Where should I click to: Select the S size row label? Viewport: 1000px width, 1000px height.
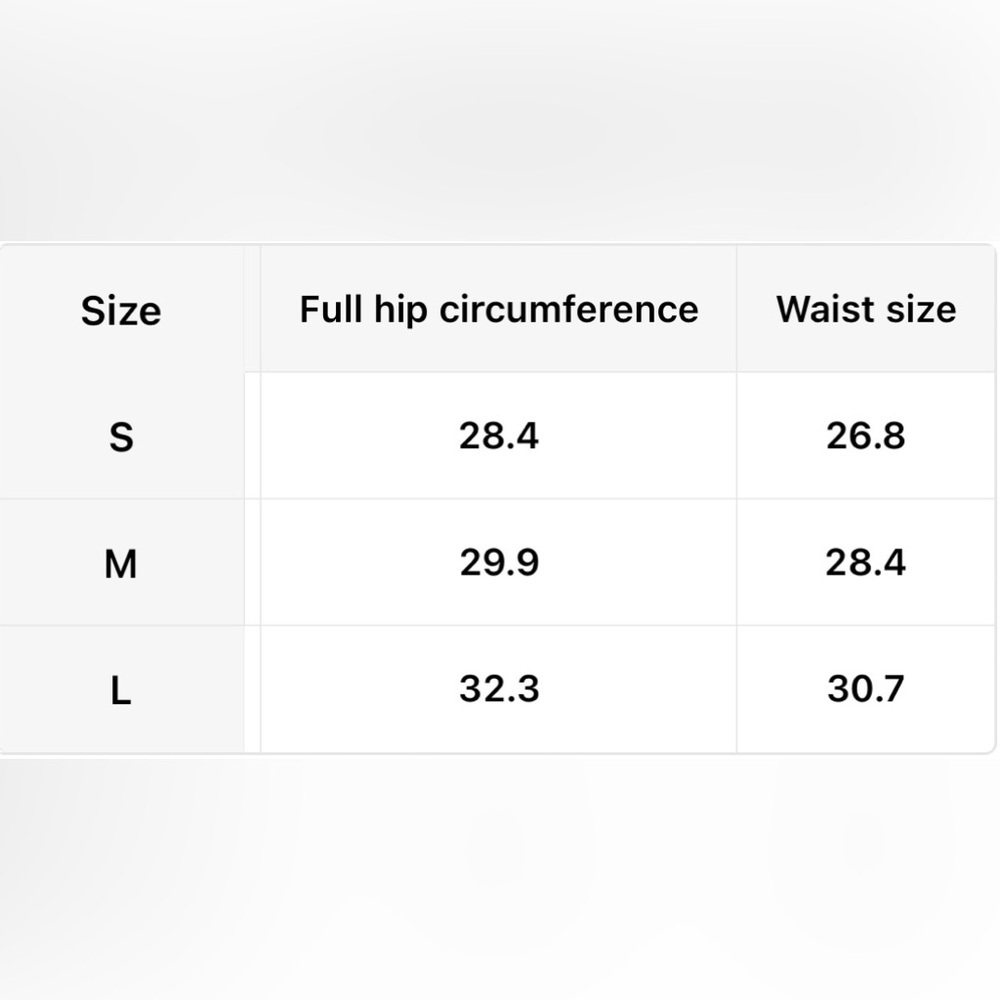(121, 438)
